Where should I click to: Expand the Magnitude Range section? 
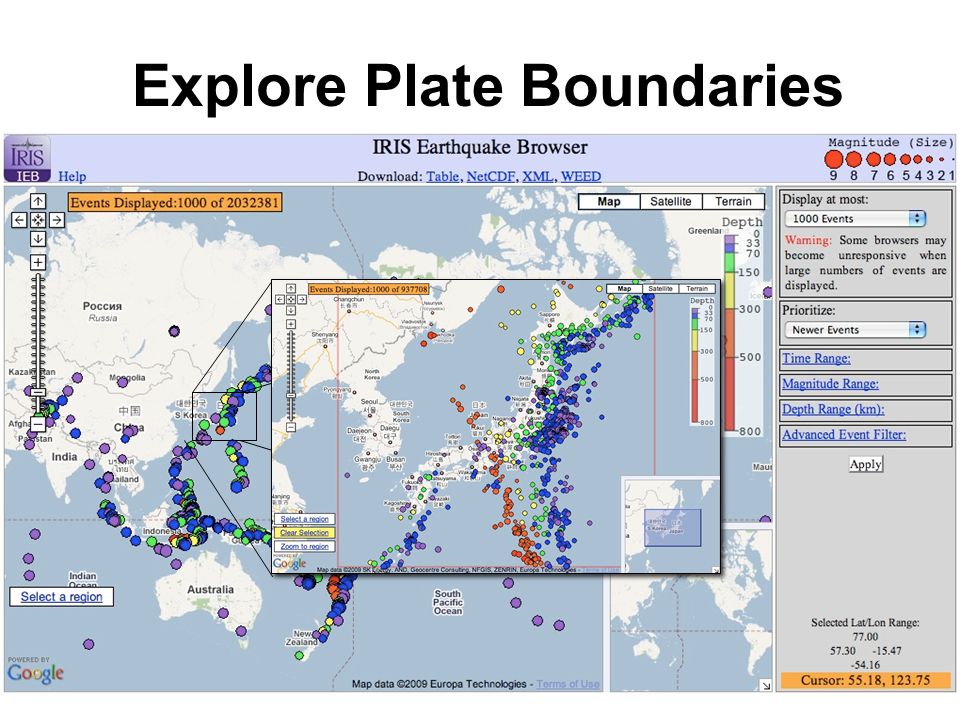830,383
